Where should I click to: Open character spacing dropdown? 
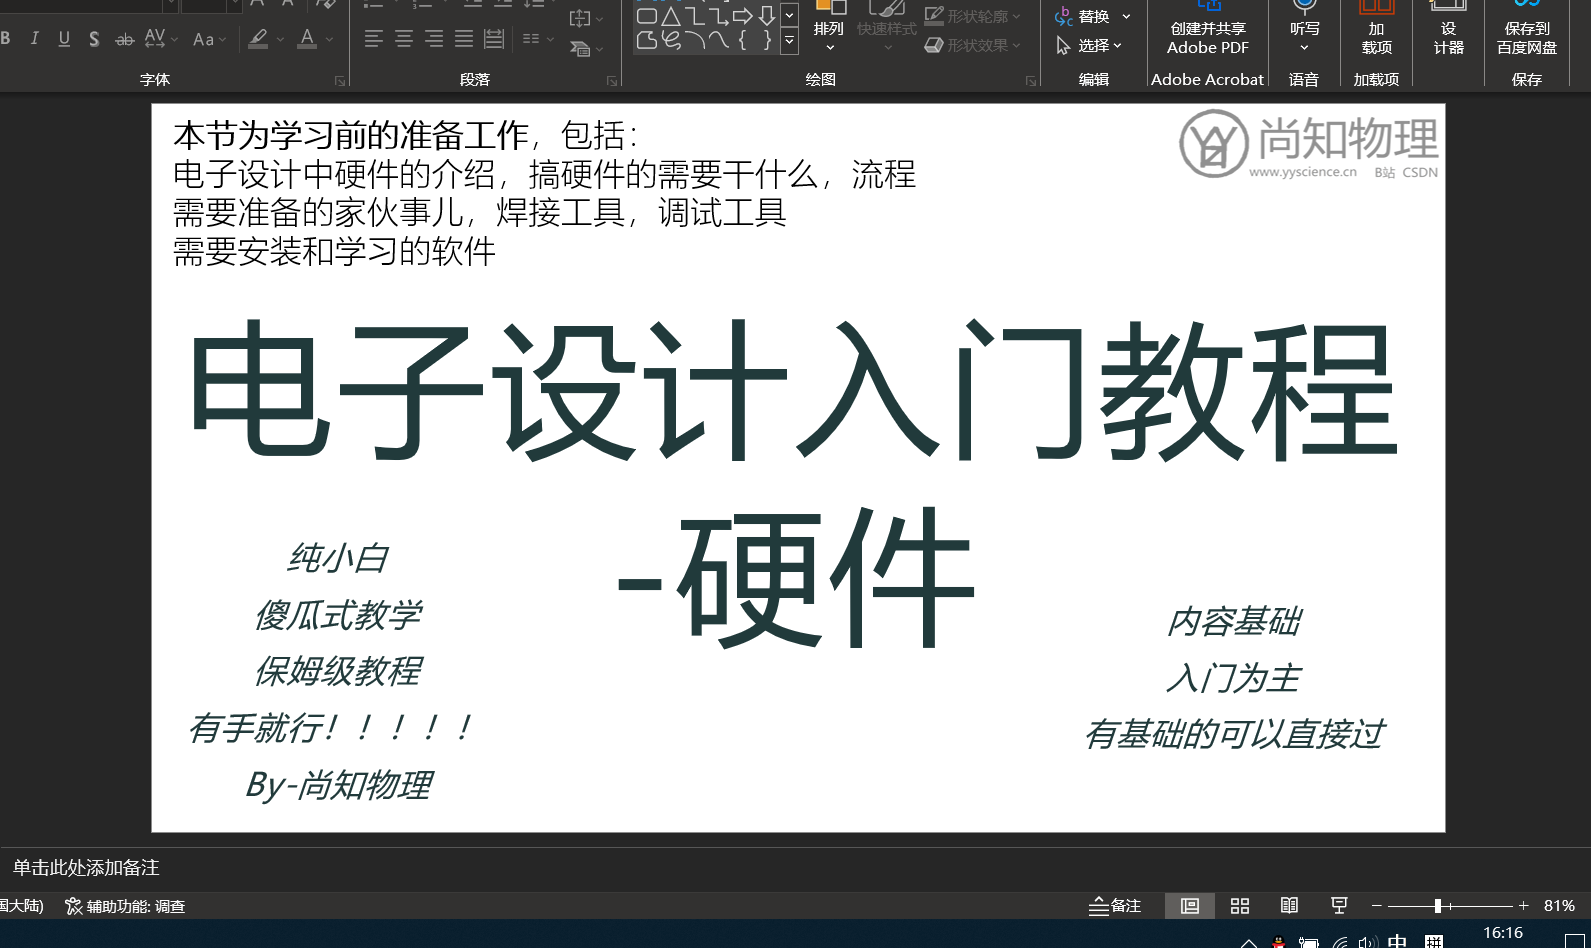[161, 39]
